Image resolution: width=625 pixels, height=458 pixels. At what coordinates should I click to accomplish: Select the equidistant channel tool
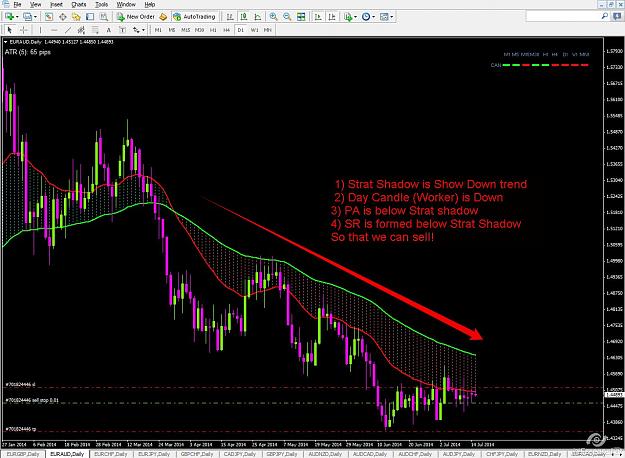coord(81,30)
